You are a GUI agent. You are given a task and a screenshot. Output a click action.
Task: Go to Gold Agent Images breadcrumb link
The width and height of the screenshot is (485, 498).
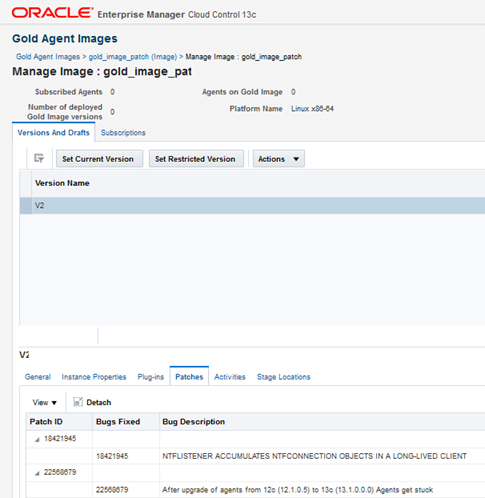[x=48, y=57]
